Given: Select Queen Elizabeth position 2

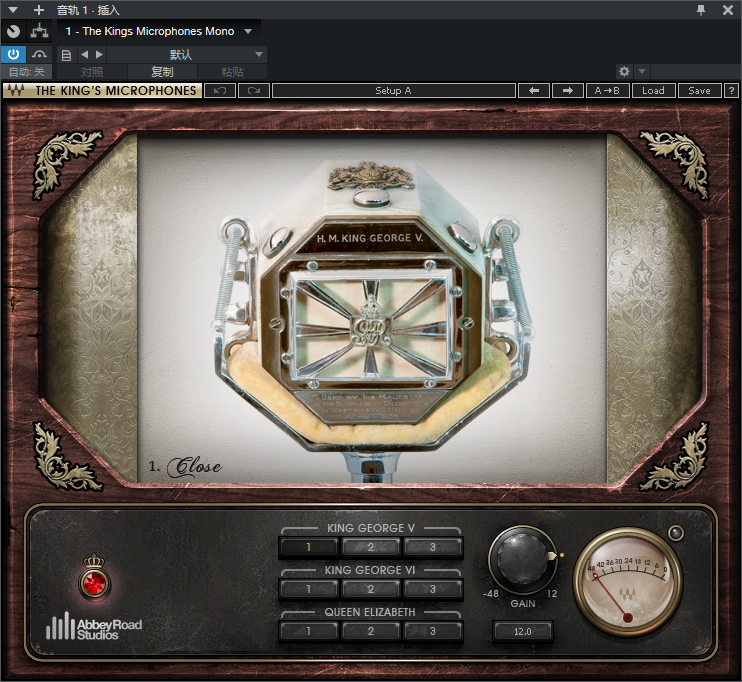Looking at the screenshot, I should coord(371,631).
